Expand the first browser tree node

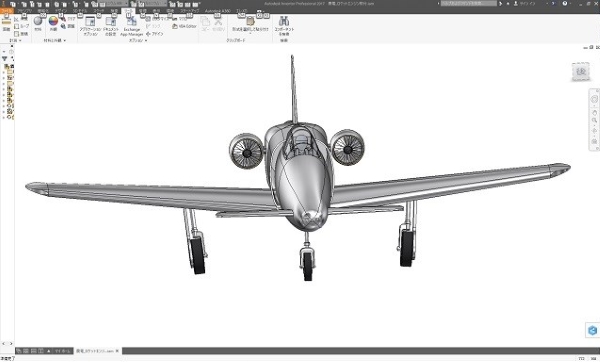click(x=4, y=72)
